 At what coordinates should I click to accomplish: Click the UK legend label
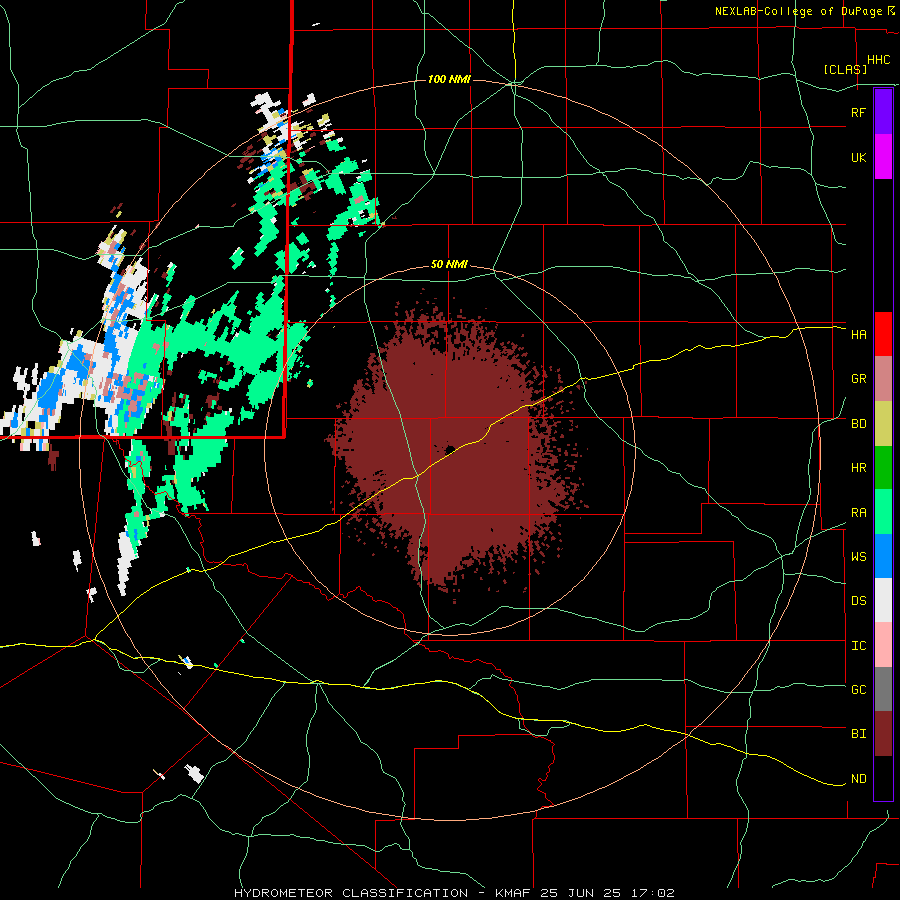858,158
